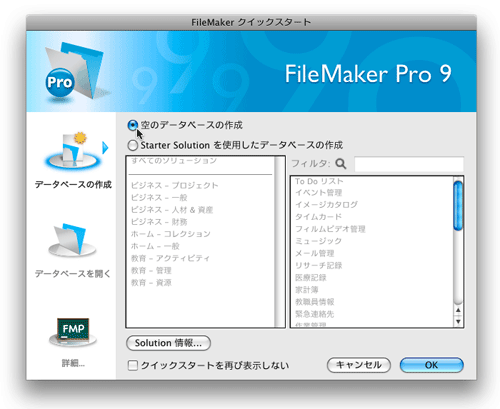Viewport: 500px width, 409px height.
Task: Click the filter magnifying glass icon
Action: 341,164
